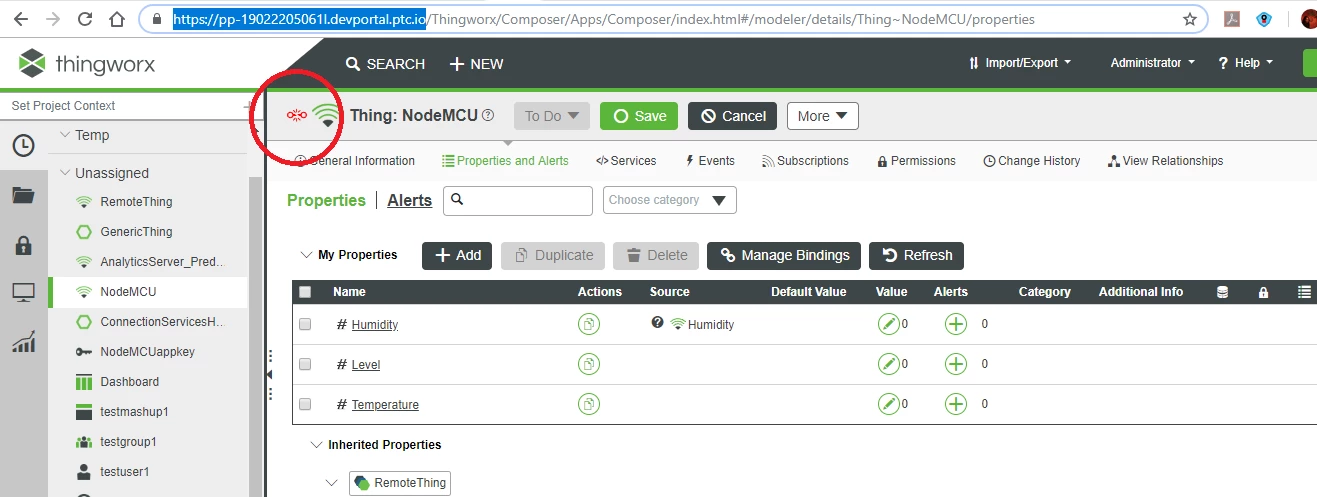This screenshot has width=1317, height=497.
Task: Switch to the Permissions tab
Action: [x=916, y=161]
